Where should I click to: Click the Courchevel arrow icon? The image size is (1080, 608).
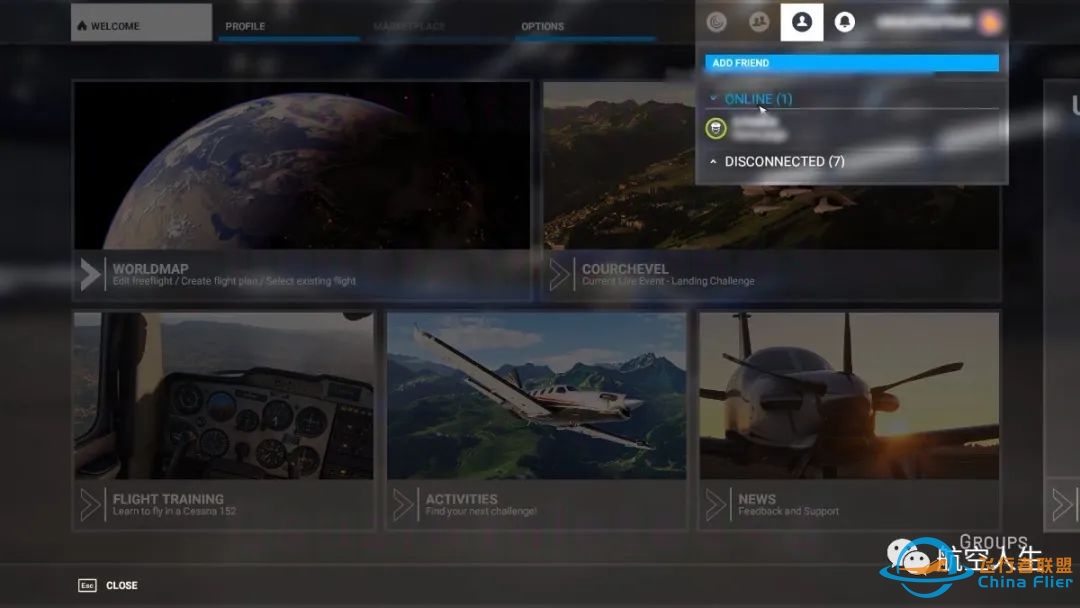click(559, 275)
